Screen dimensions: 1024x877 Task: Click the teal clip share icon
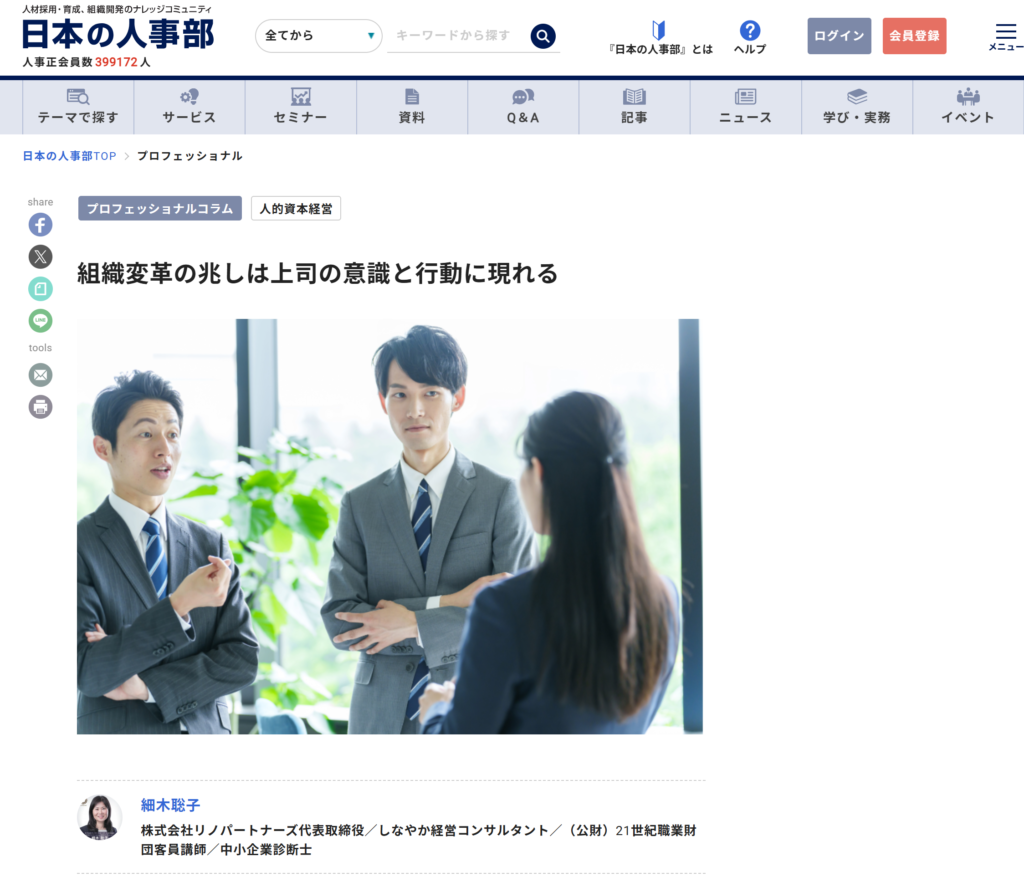point(40,289)
